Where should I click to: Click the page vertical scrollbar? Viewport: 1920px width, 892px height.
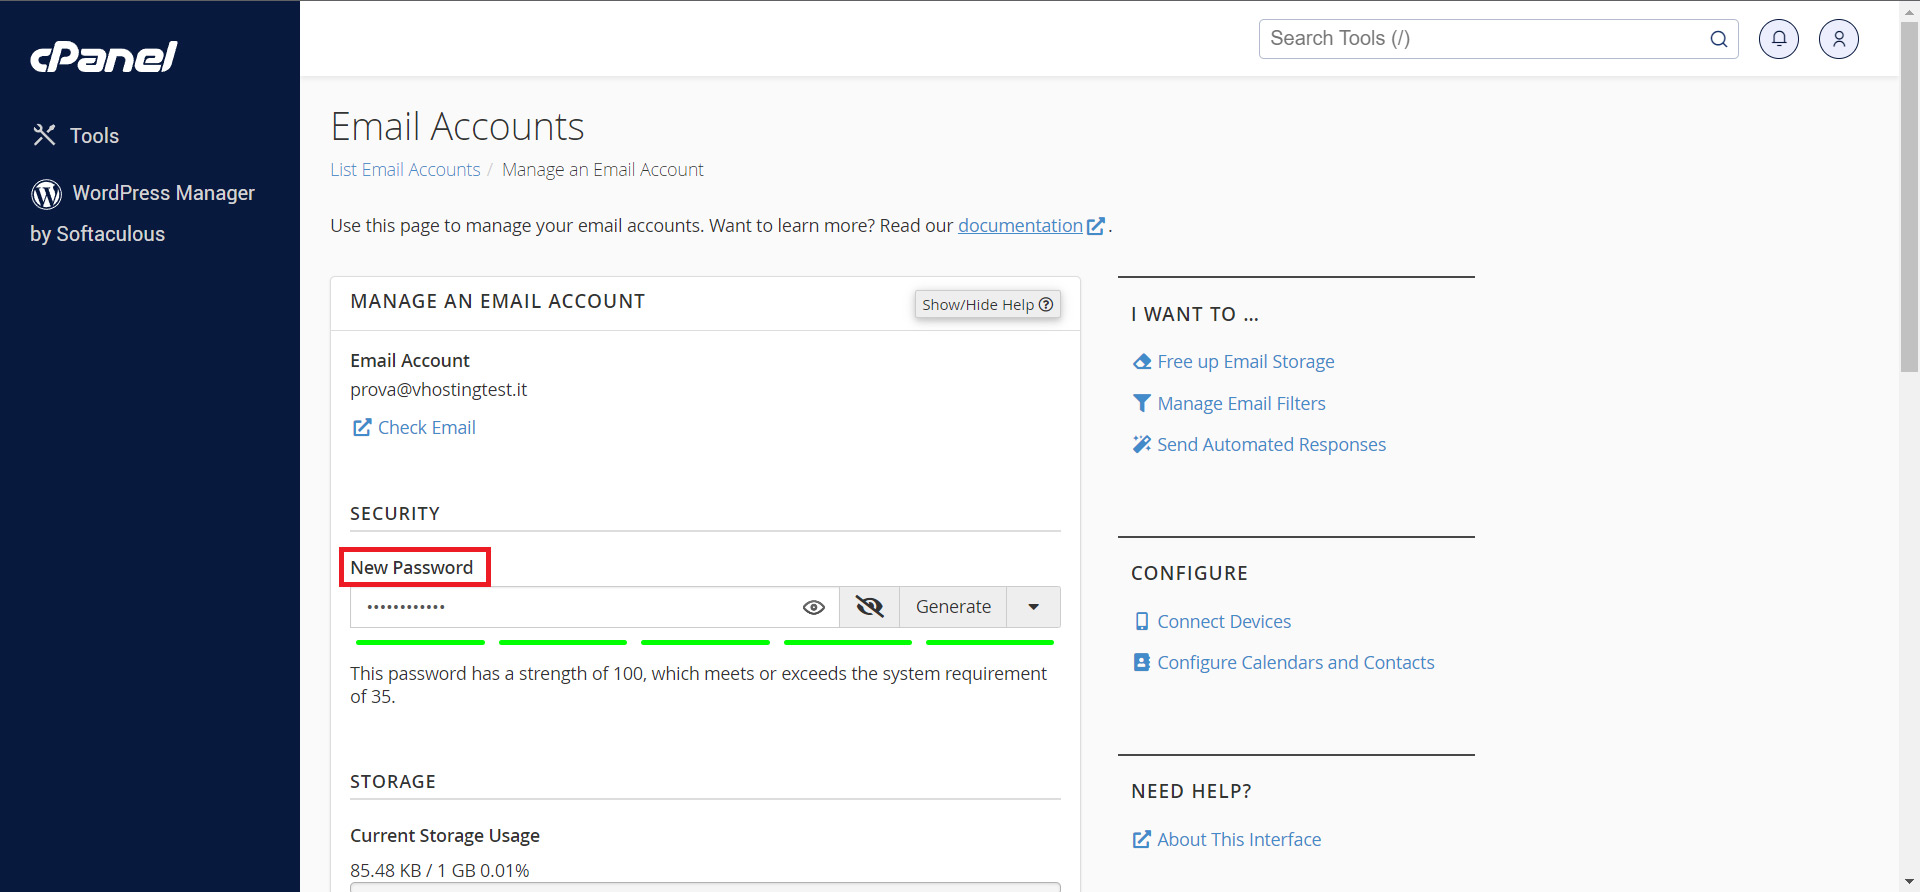click(1909, 200)
